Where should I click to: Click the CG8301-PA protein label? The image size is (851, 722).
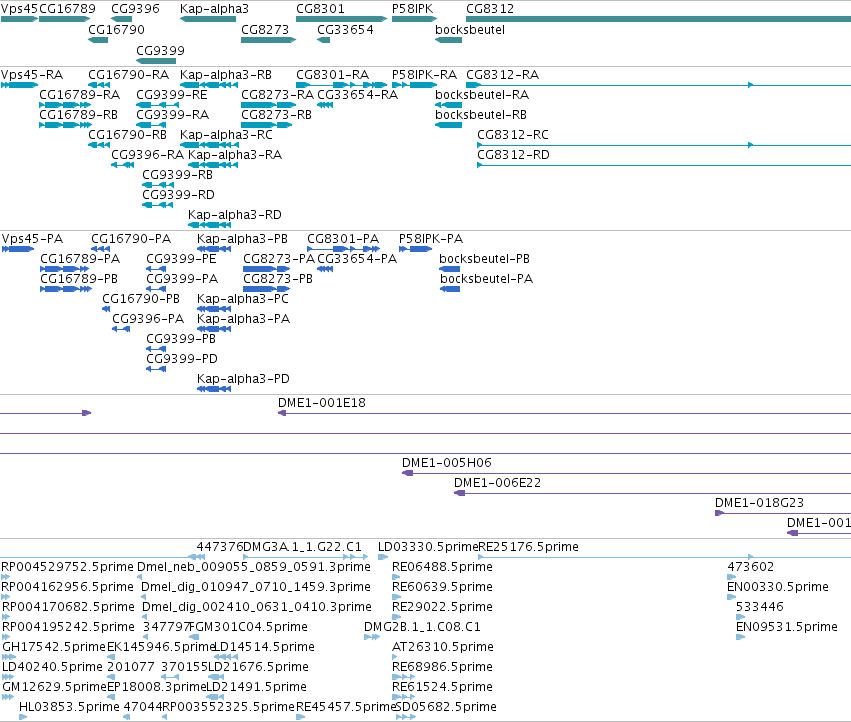343,239
